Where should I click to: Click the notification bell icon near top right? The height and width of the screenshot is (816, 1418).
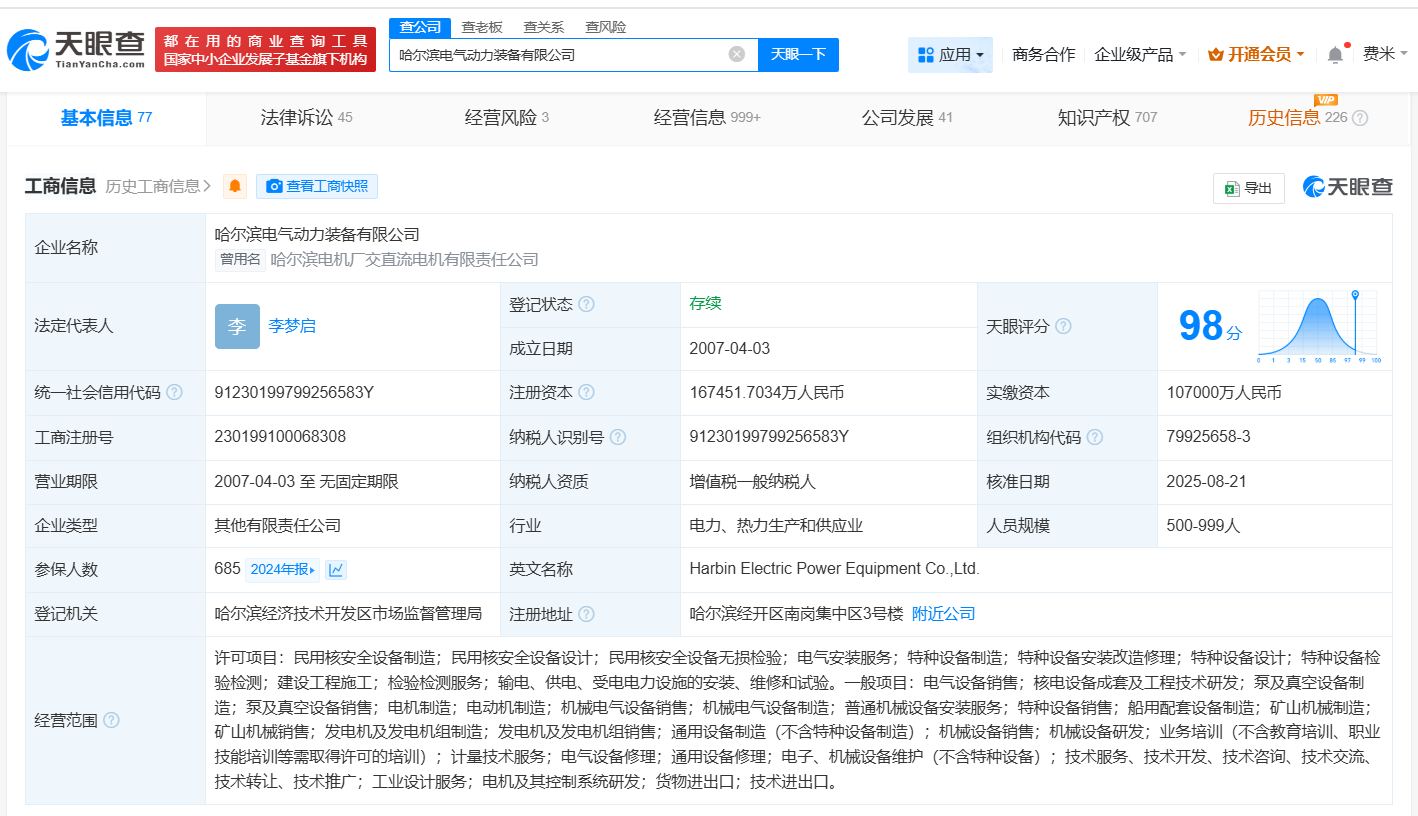(x=1335, y=54)
